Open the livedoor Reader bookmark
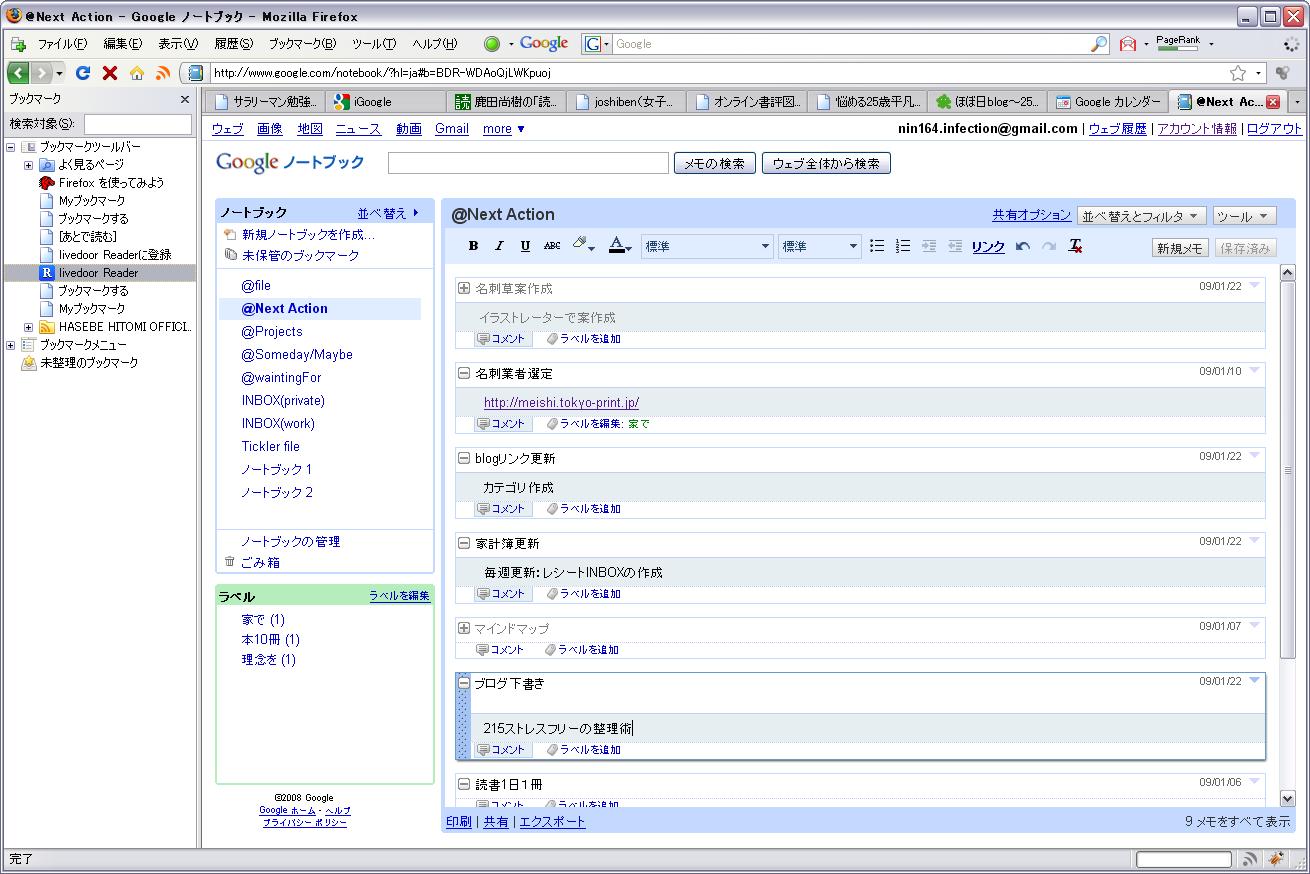1310x874 pixels. [98, 273]
